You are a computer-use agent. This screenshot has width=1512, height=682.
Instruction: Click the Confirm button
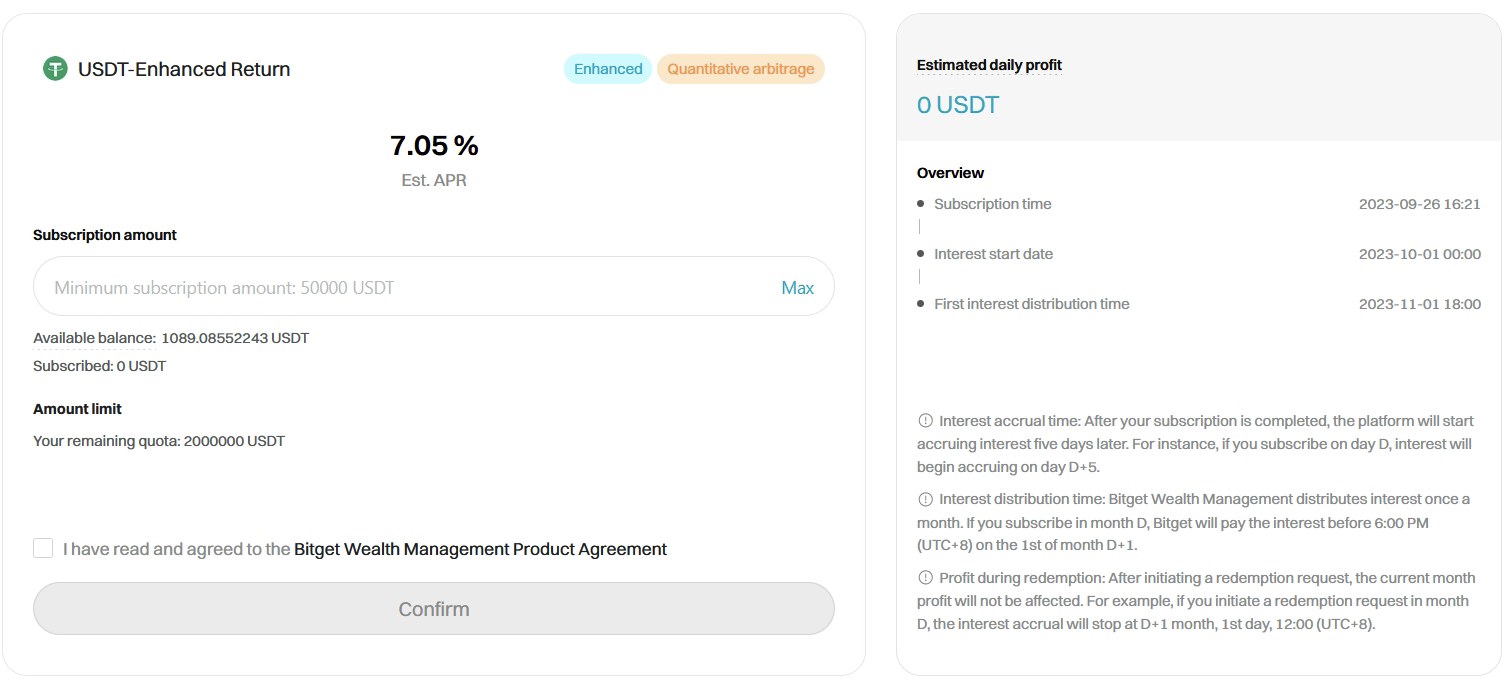[434, 609]
